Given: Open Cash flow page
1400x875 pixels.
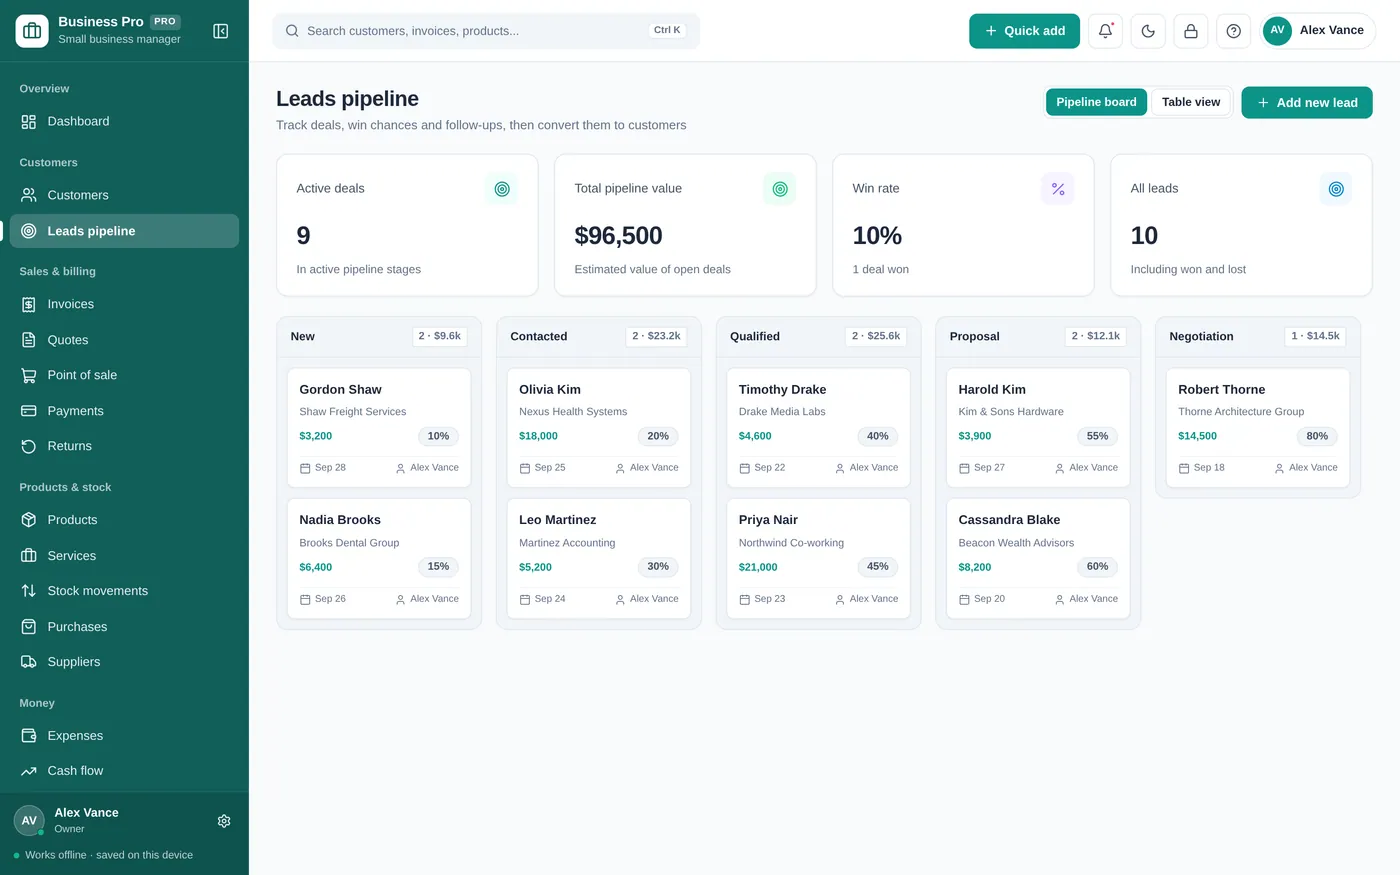Looking at the screenshot, I should point(124,771).
